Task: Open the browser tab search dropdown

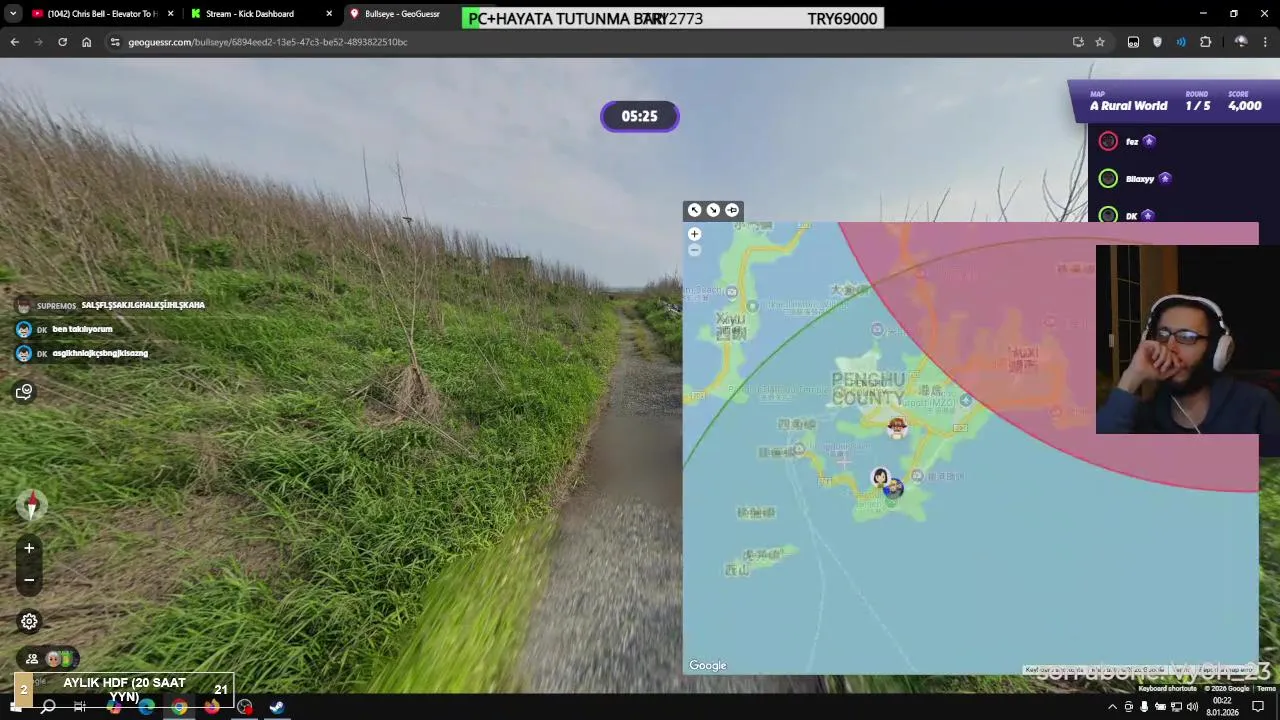Action: click(x=12, y=14)
